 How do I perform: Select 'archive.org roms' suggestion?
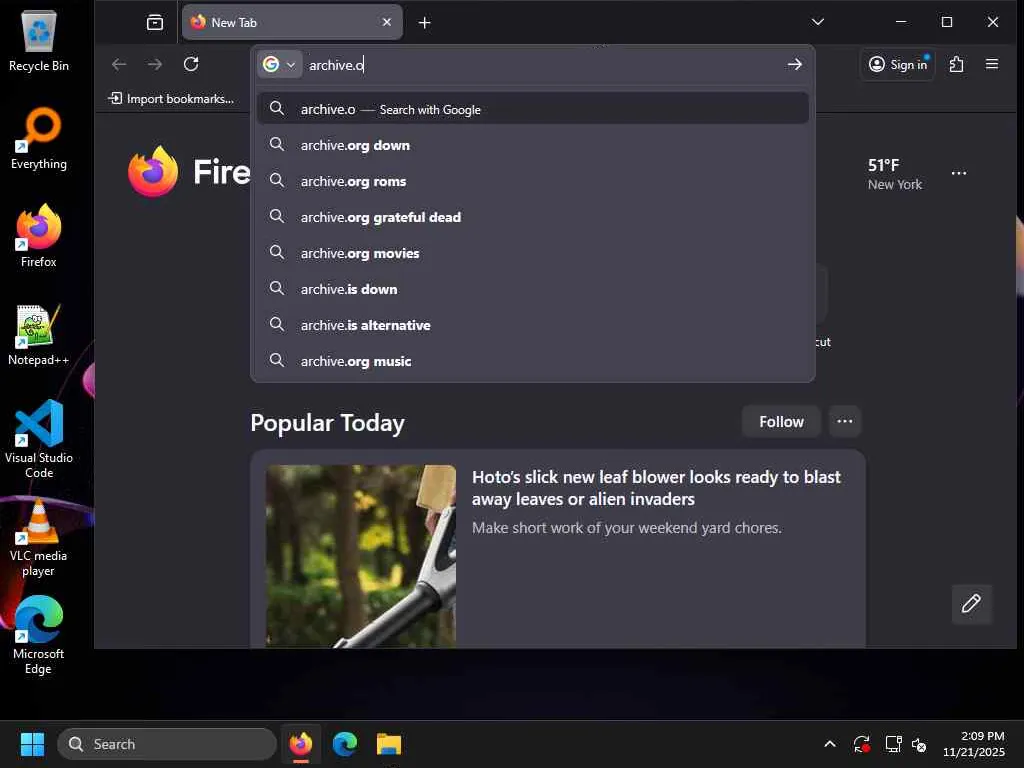532,181
